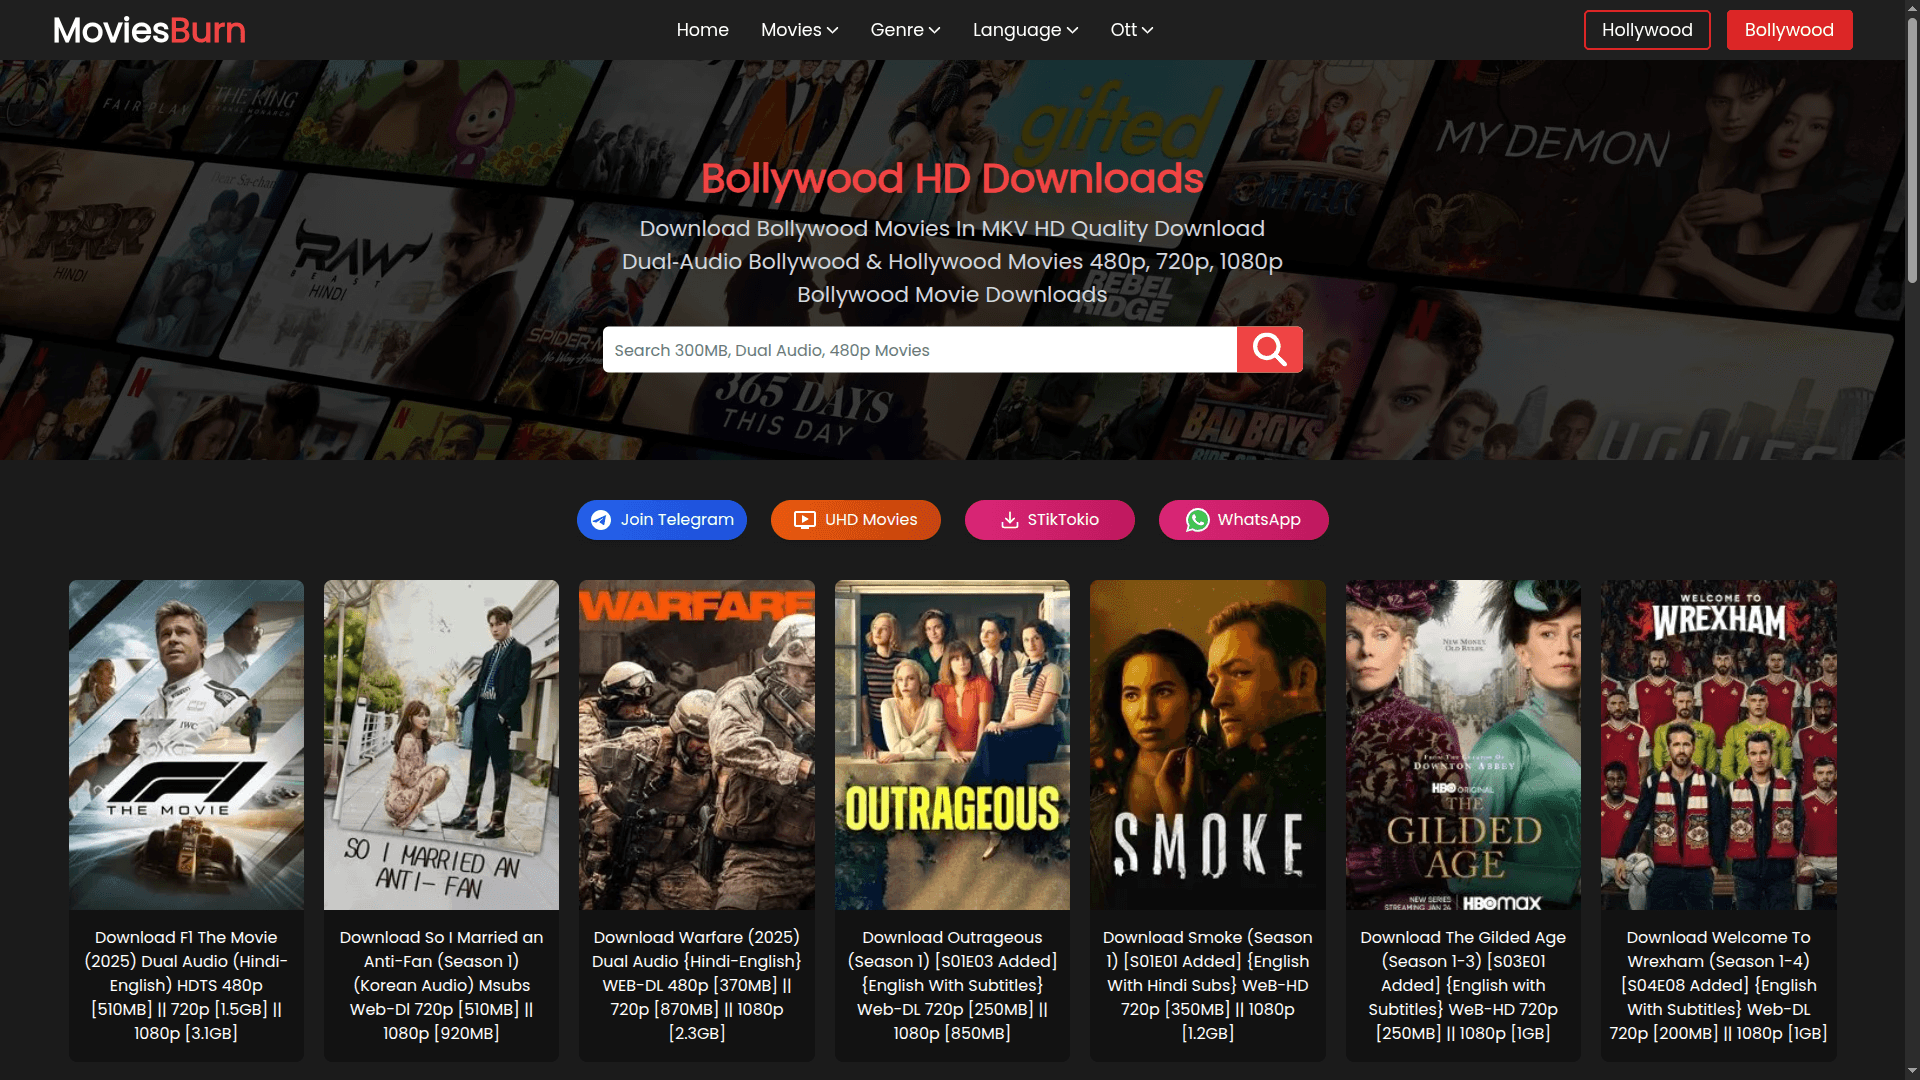Click the Hollywood button
The width and height of the screenshot is (1920, 1080).
[x=1647, y=30]
